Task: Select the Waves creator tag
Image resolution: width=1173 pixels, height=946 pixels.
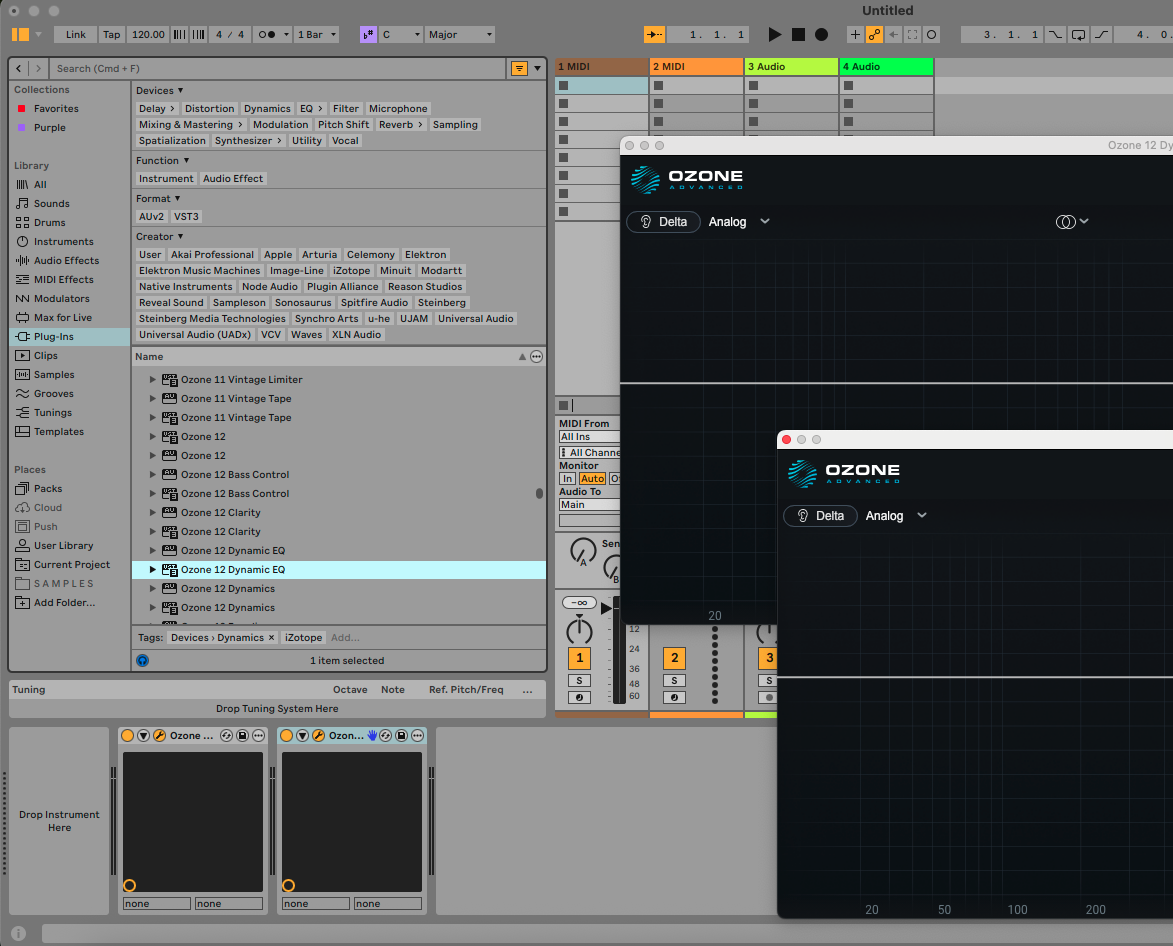Action: coord(307,335)
